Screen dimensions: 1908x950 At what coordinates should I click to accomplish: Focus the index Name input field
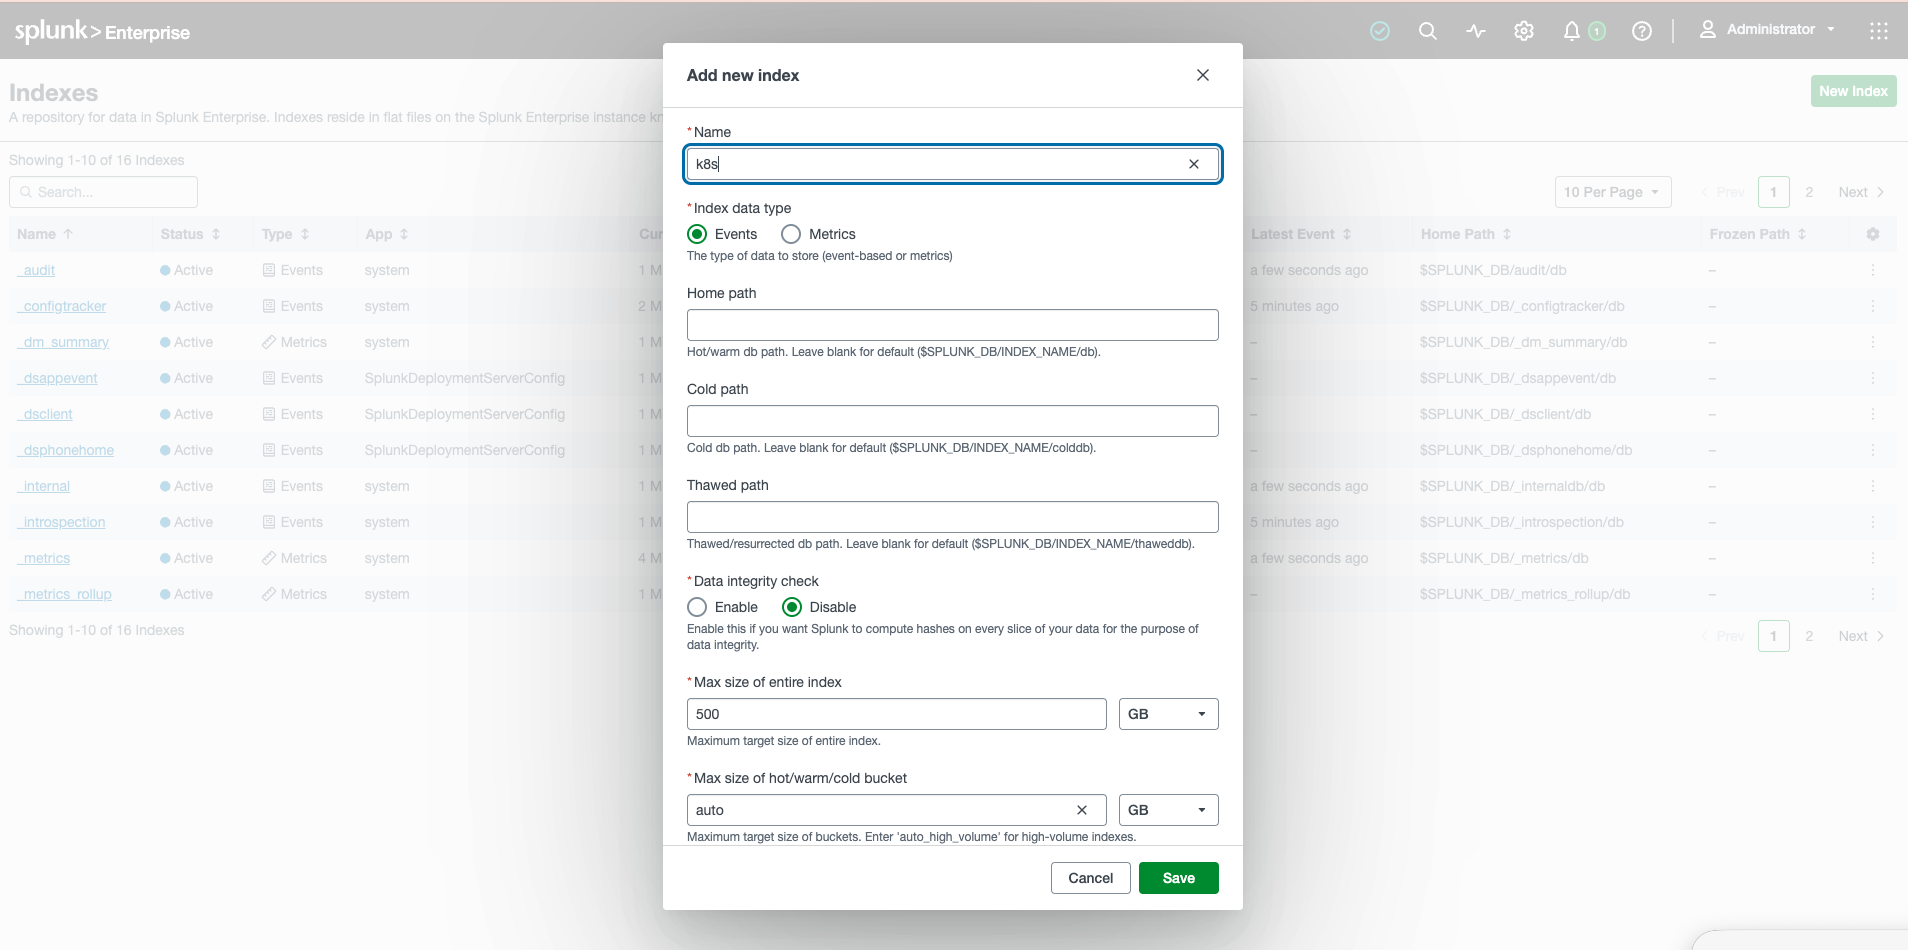953,164
